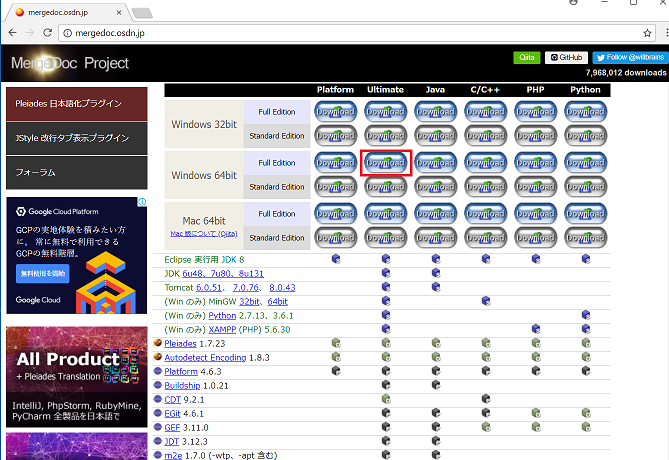The image size is (669, 460).
Task: Download Windows 64bit Full Edition PHP
Action: [x=535, y=163]
